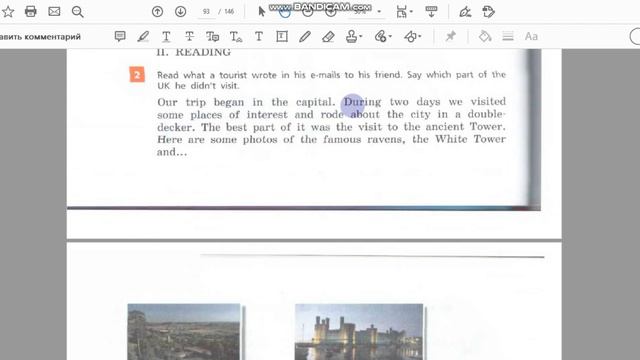This screenshot has height=360, width=640.
Task: Click the line 'decker. The best part'
Action: click(x=331, y=127)
